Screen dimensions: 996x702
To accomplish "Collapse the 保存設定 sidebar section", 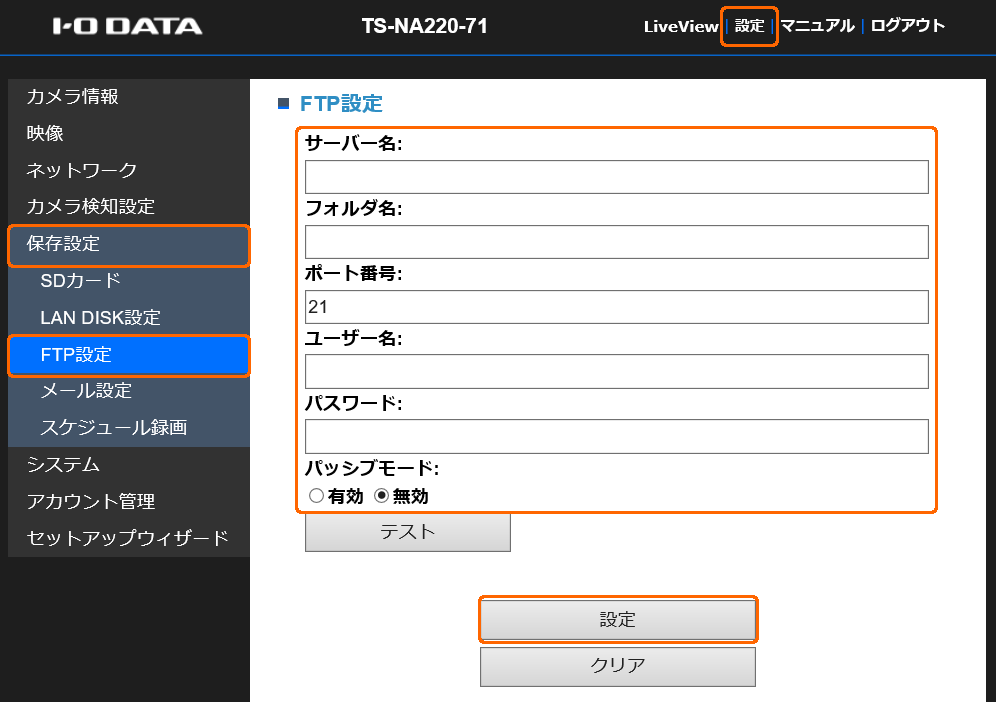I will pos(129,244).
